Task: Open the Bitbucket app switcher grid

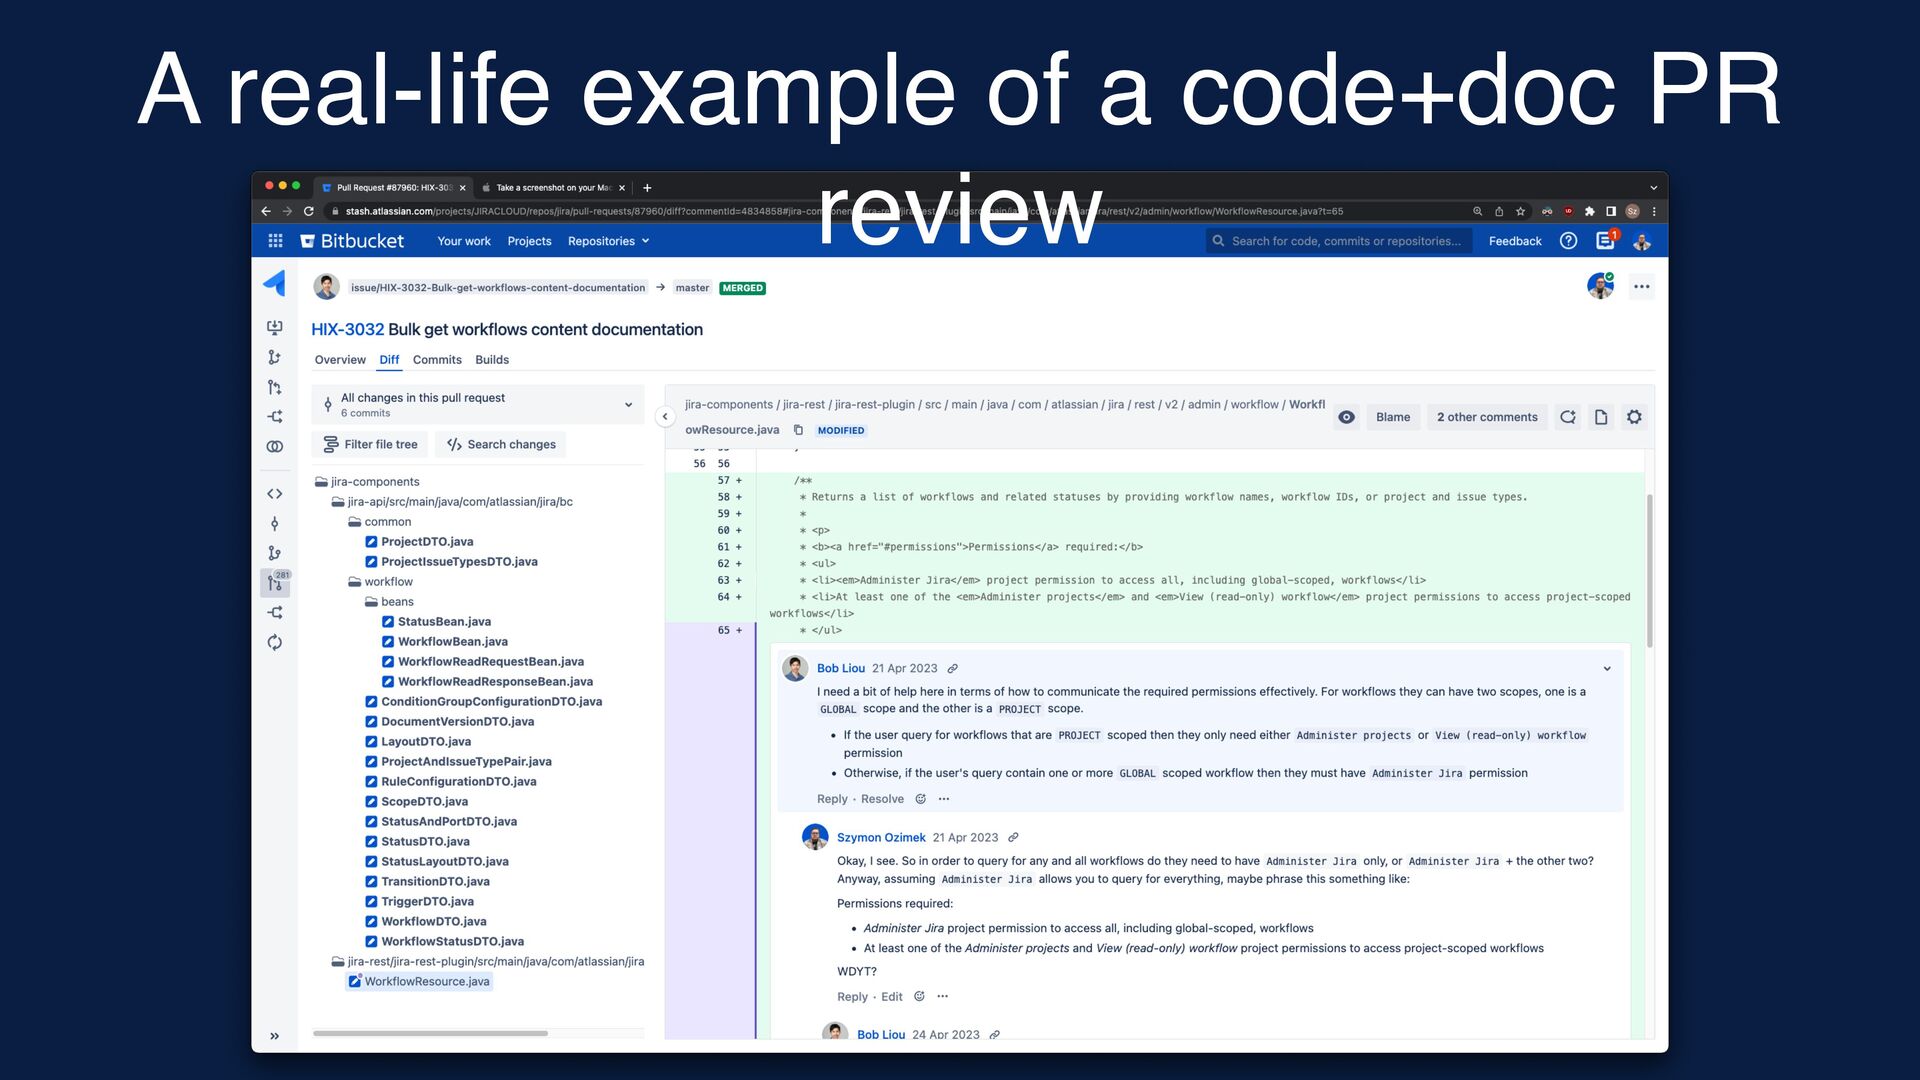Action: click(x=276, y=241)
